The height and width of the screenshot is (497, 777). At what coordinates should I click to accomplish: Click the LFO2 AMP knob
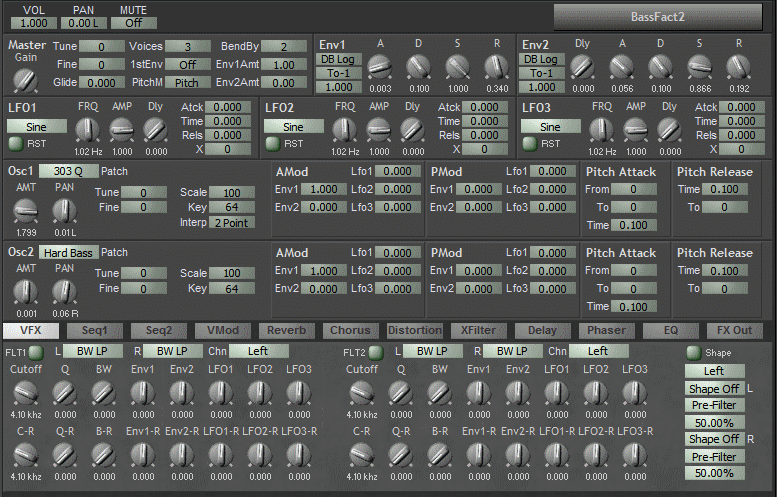point(379,130)
